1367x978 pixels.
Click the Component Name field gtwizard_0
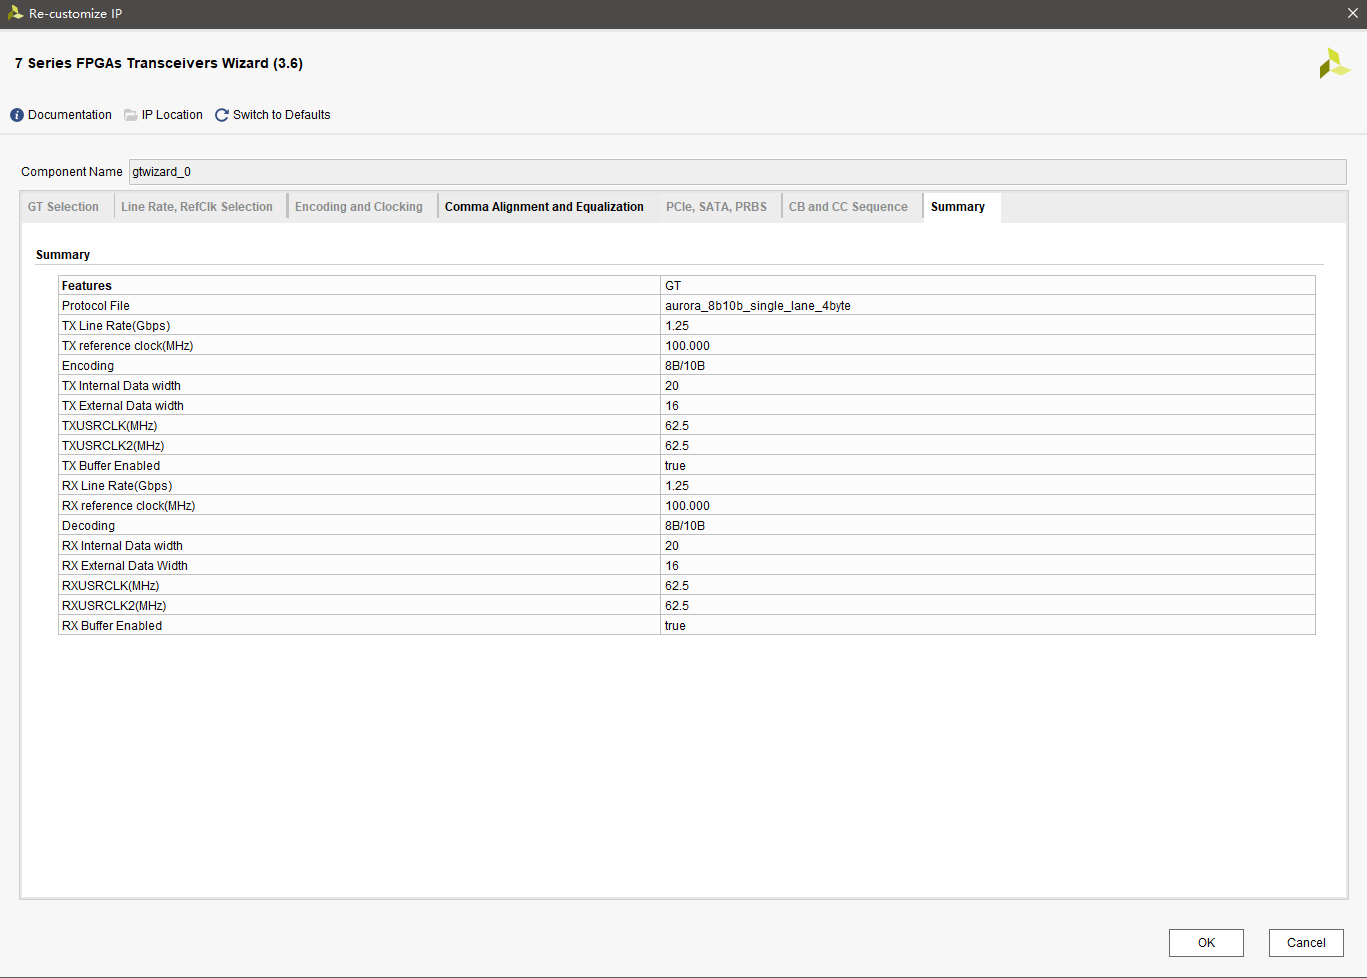click(738, 172)
